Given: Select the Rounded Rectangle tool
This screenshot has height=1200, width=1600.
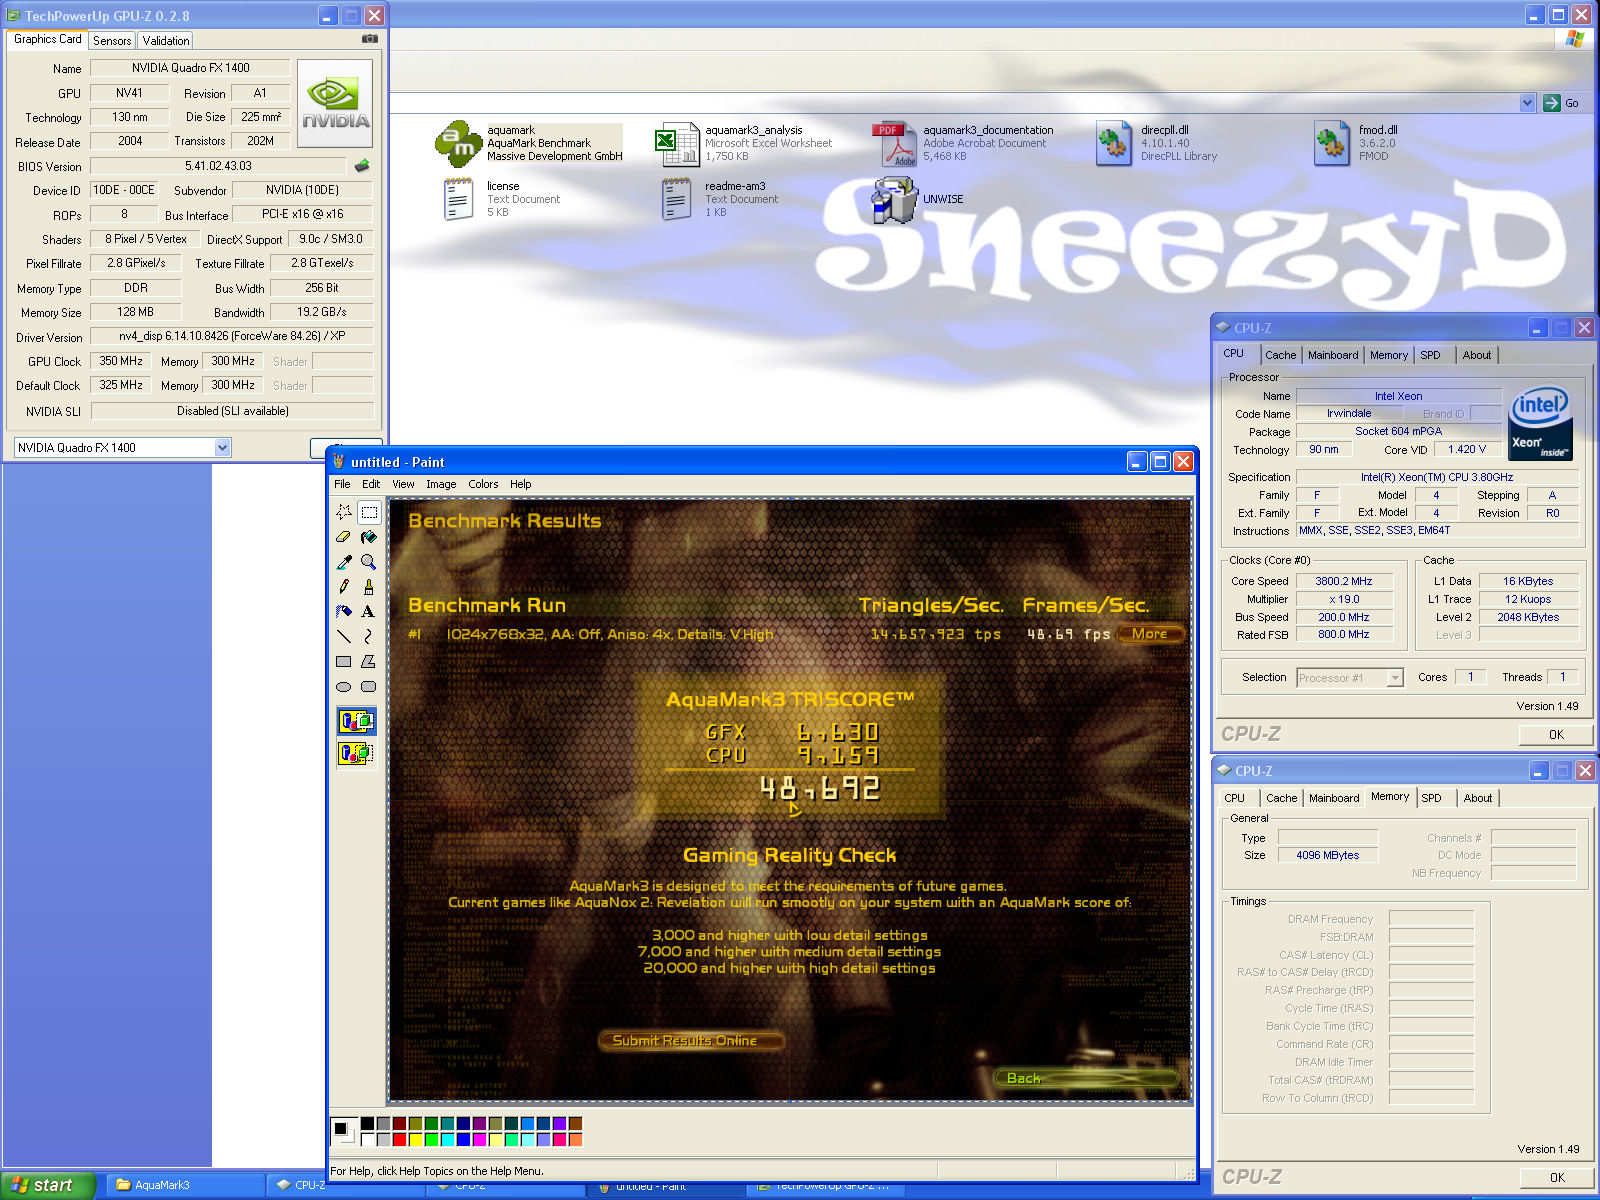Looking at the screenshot, I should click(369, 686).
